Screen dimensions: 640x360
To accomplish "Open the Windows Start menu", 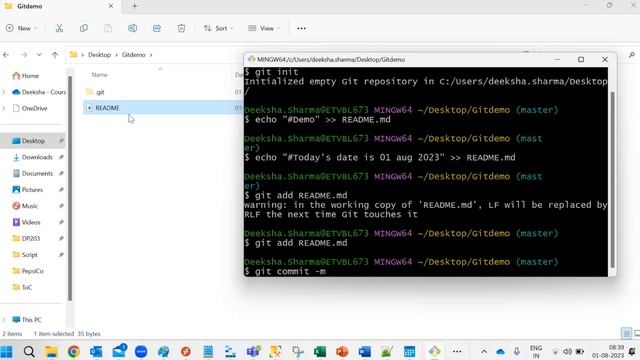I will coord(6,351).
